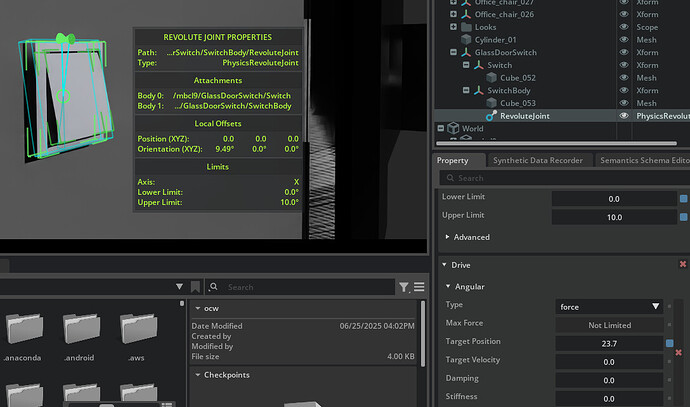Click the Target Velocity value field
This screenshot has width=690, height=407.
pos(609,362)
